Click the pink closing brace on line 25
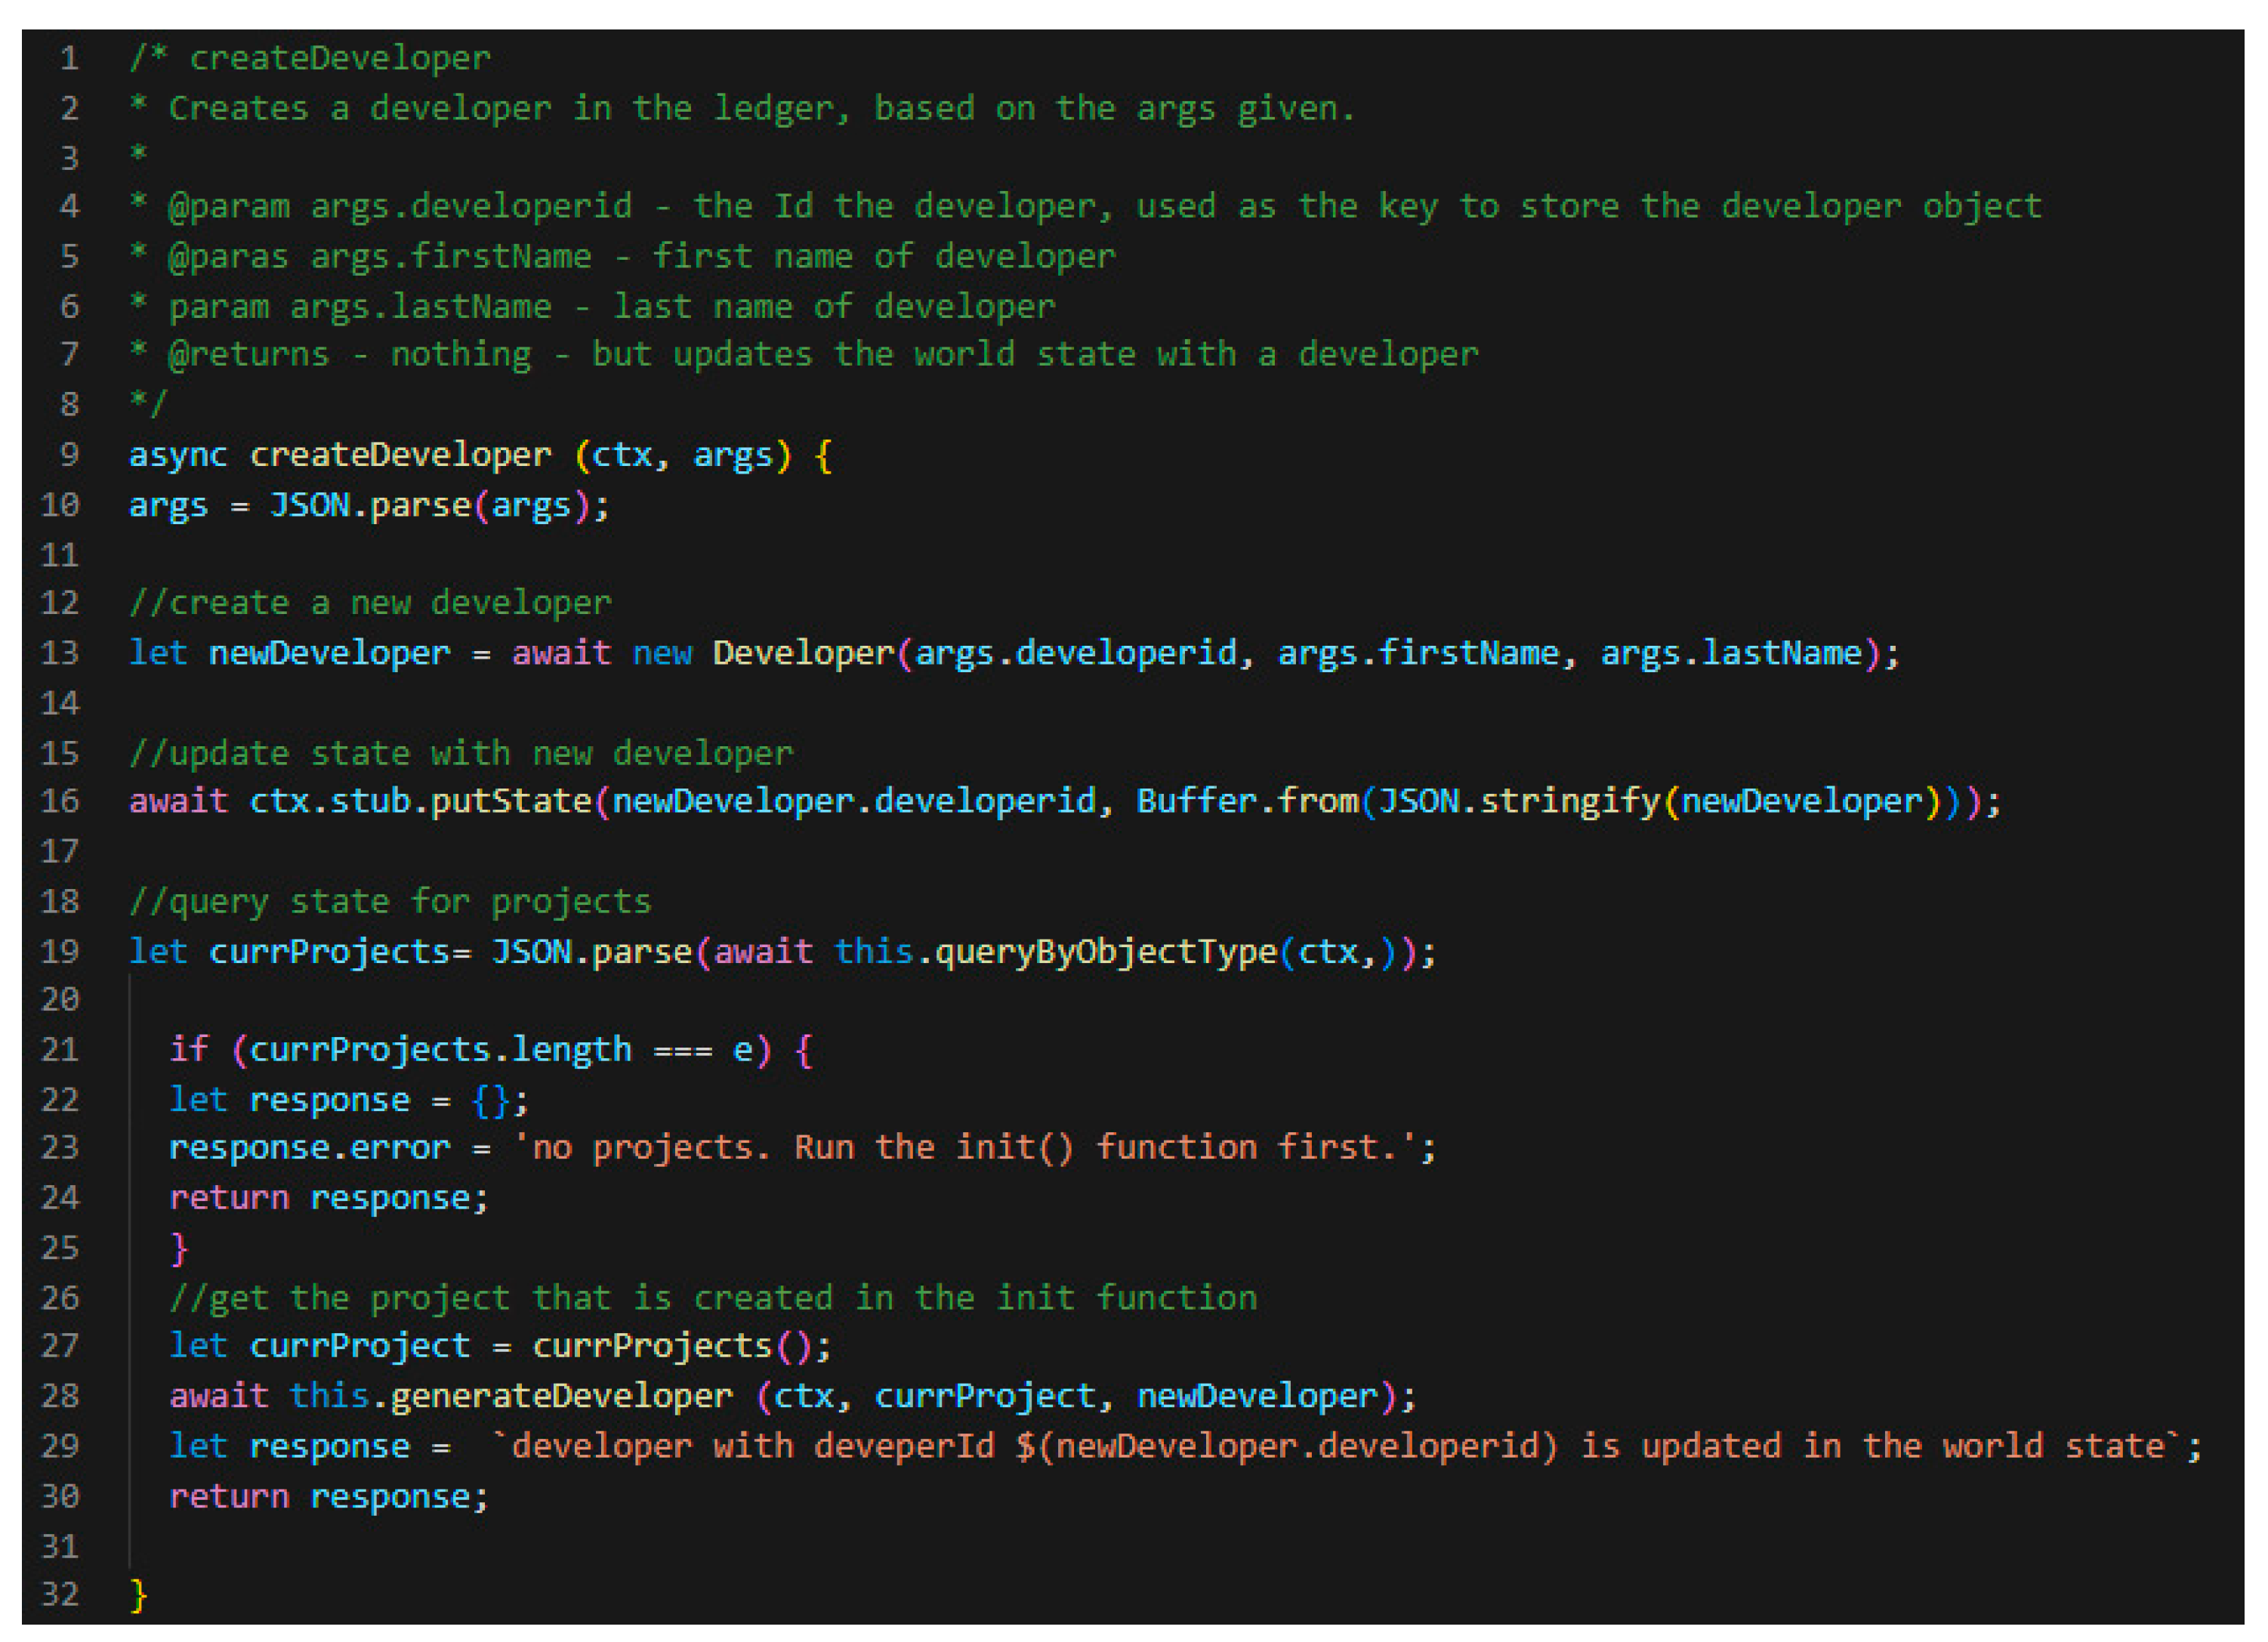 tap(179, 1248)
